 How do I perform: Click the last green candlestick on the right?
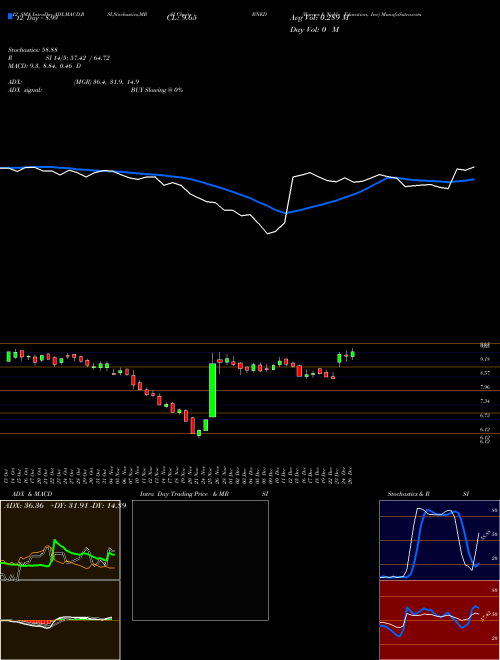point(353,354)
